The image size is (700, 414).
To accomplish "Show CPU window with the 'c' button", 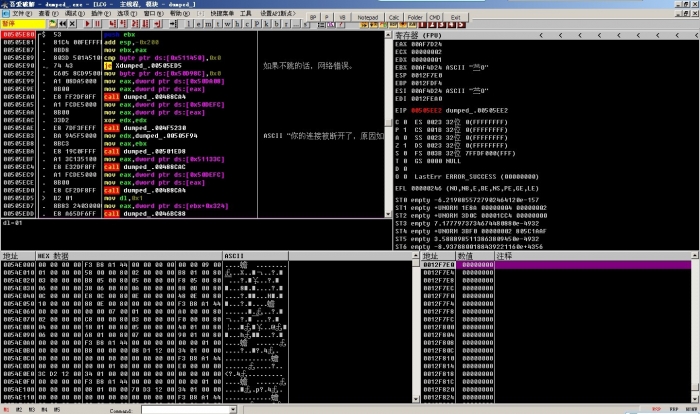I will [x=247, y=24].
